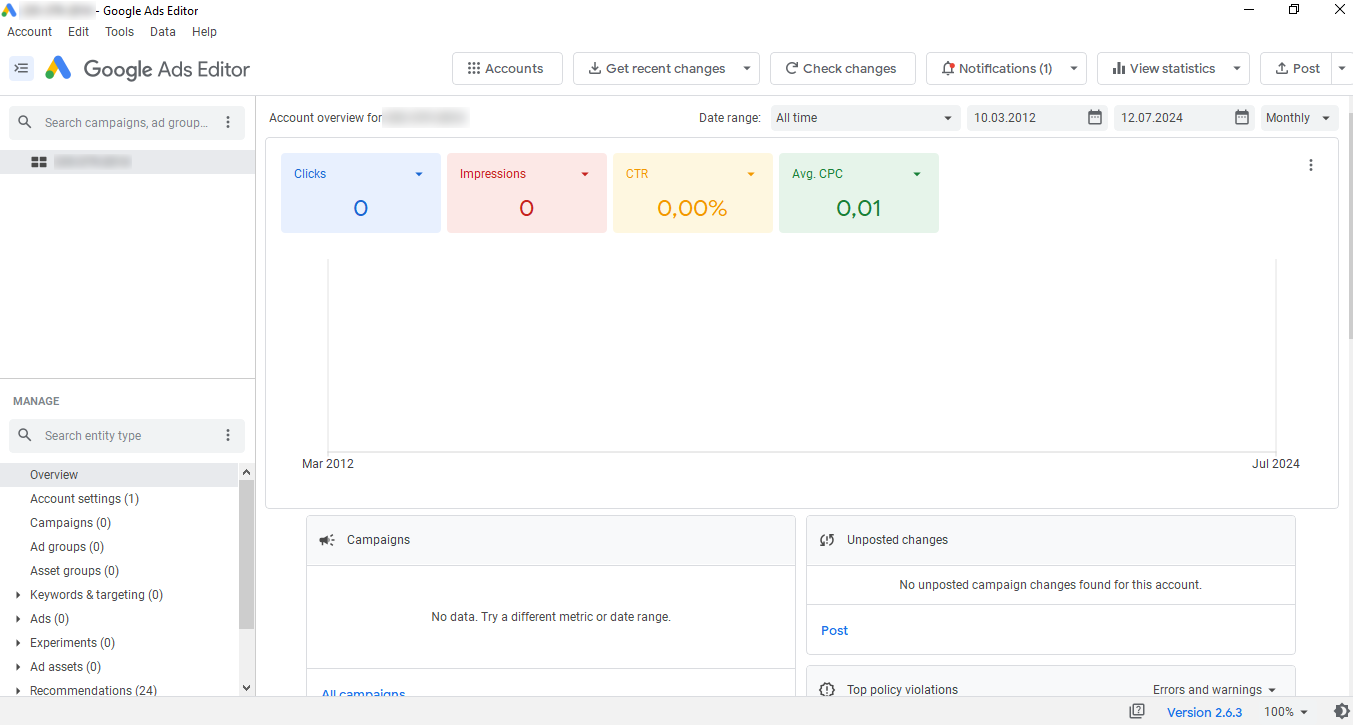Expand Keywords & targeting tree node
The width and height of the screenshot is (1353, 725).
18,595
